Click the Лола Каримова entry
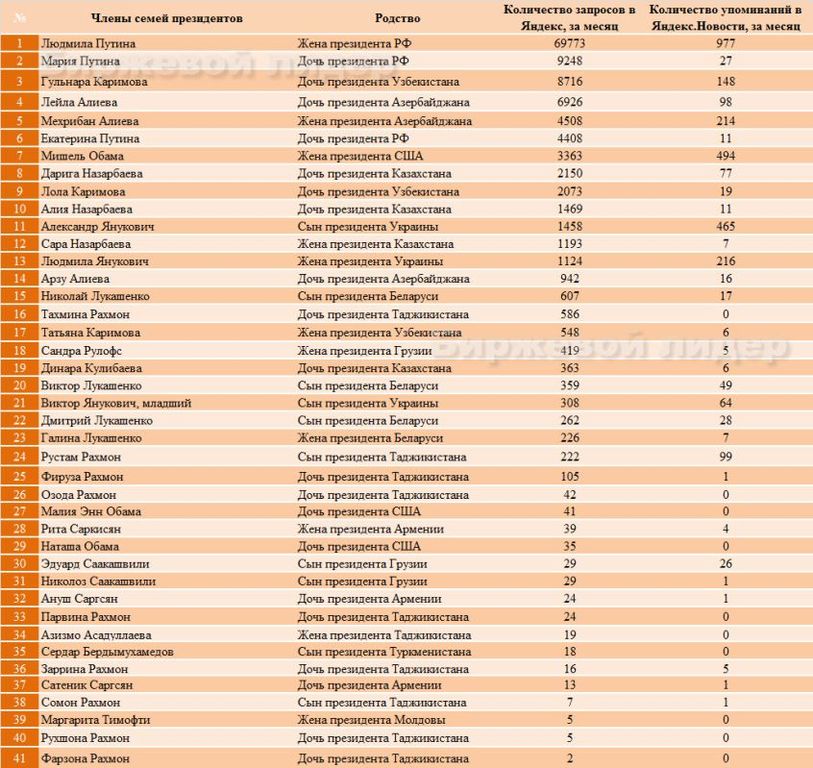Image resolution: width=813 pixels, height=768 pixels. 83,192
